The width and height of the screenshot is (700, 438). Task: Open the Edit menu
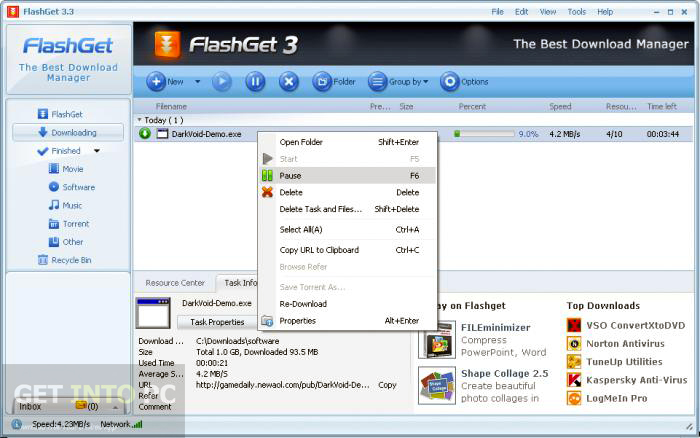point(521,12)
